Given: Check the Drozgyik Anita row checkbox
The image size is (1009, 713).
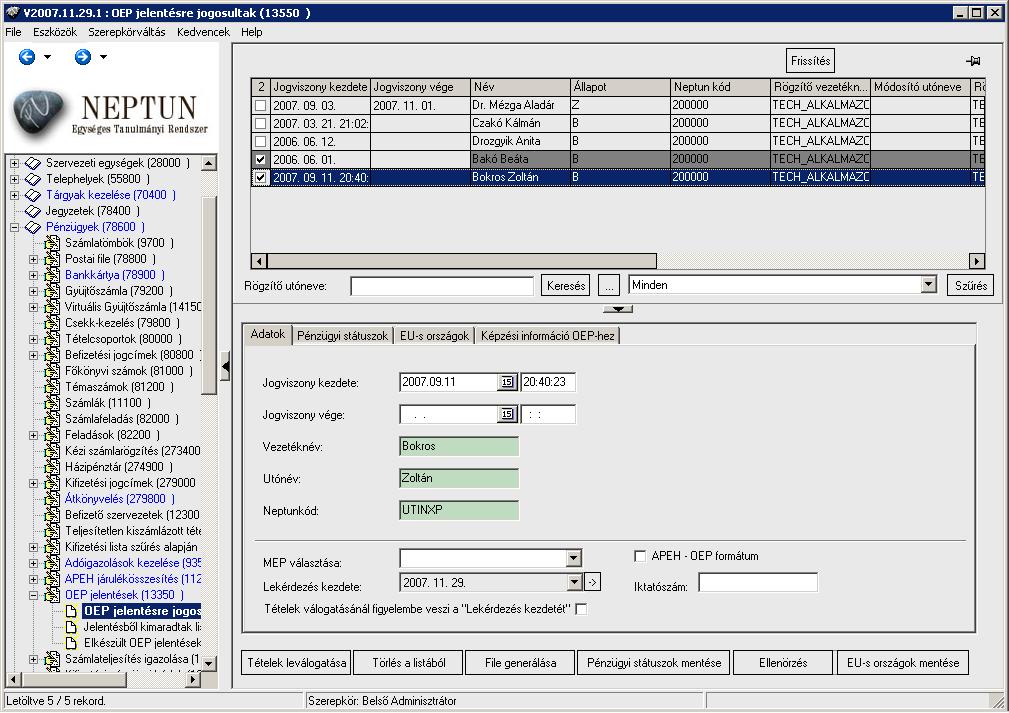Looking at the screenshot, I should (261, 142).
